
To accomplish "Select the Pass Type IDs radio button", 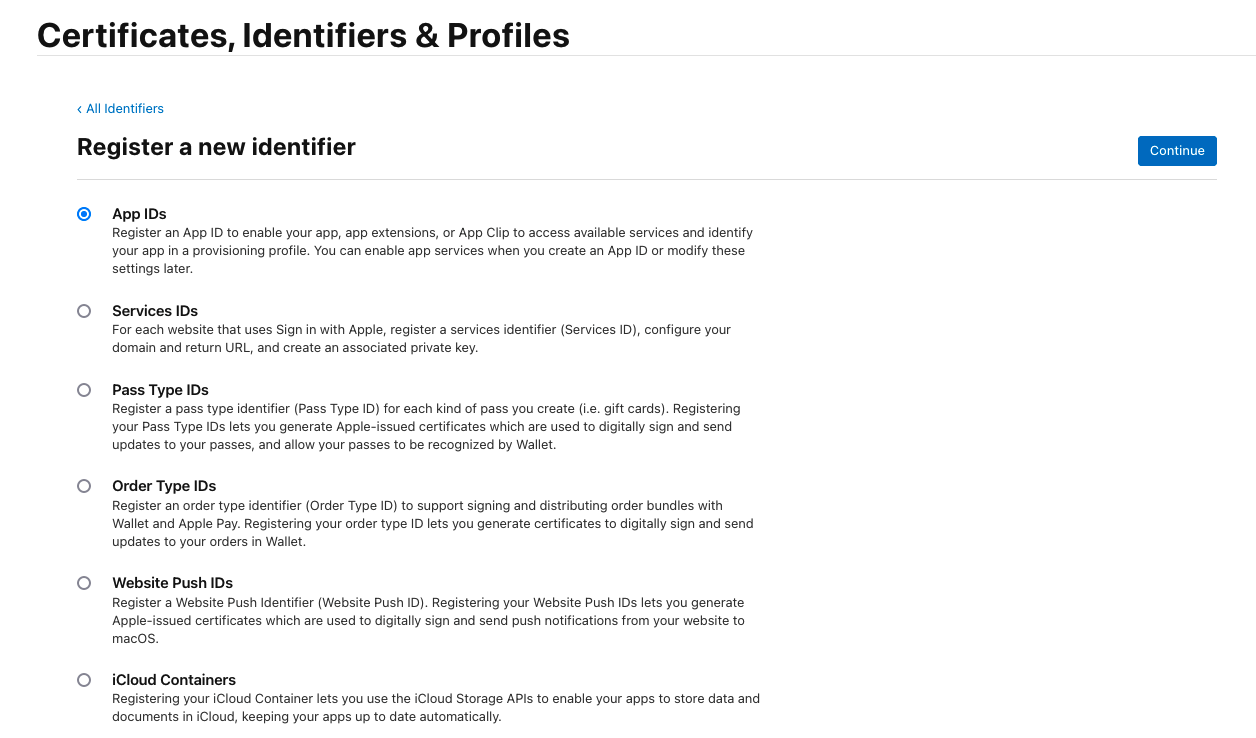I will [x=84, y=390].
